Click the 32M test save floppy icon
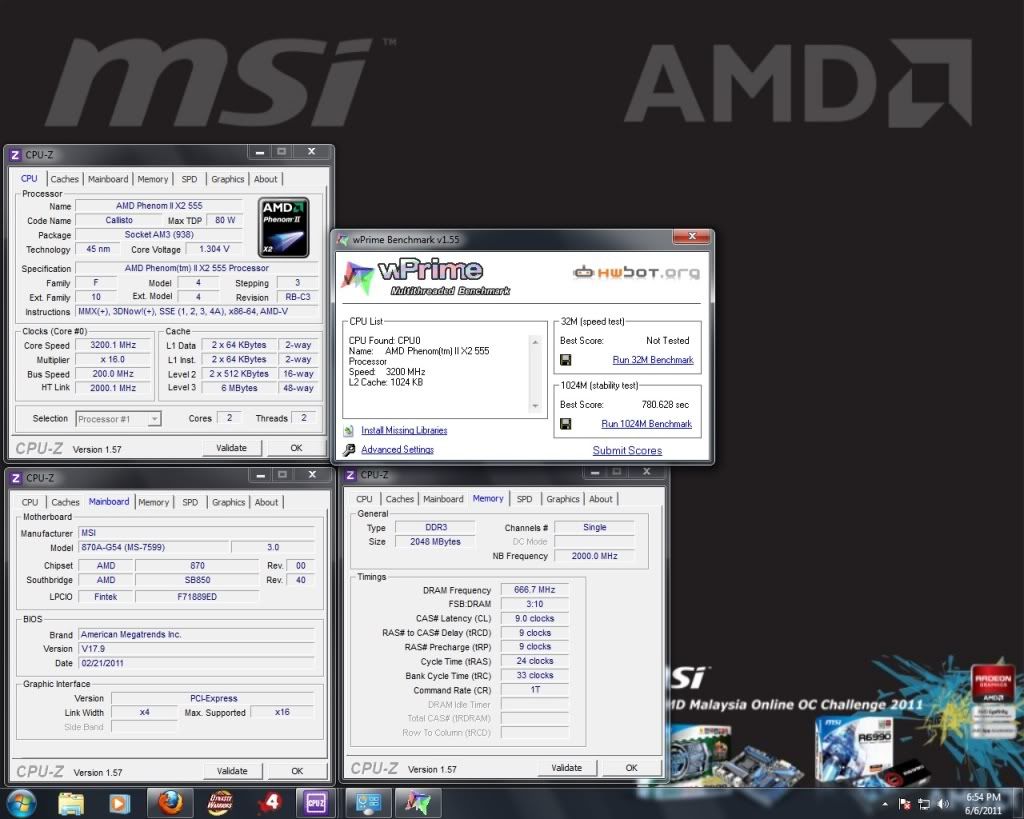This screenshot has height=819, width=1024. [x=566, y=360]
